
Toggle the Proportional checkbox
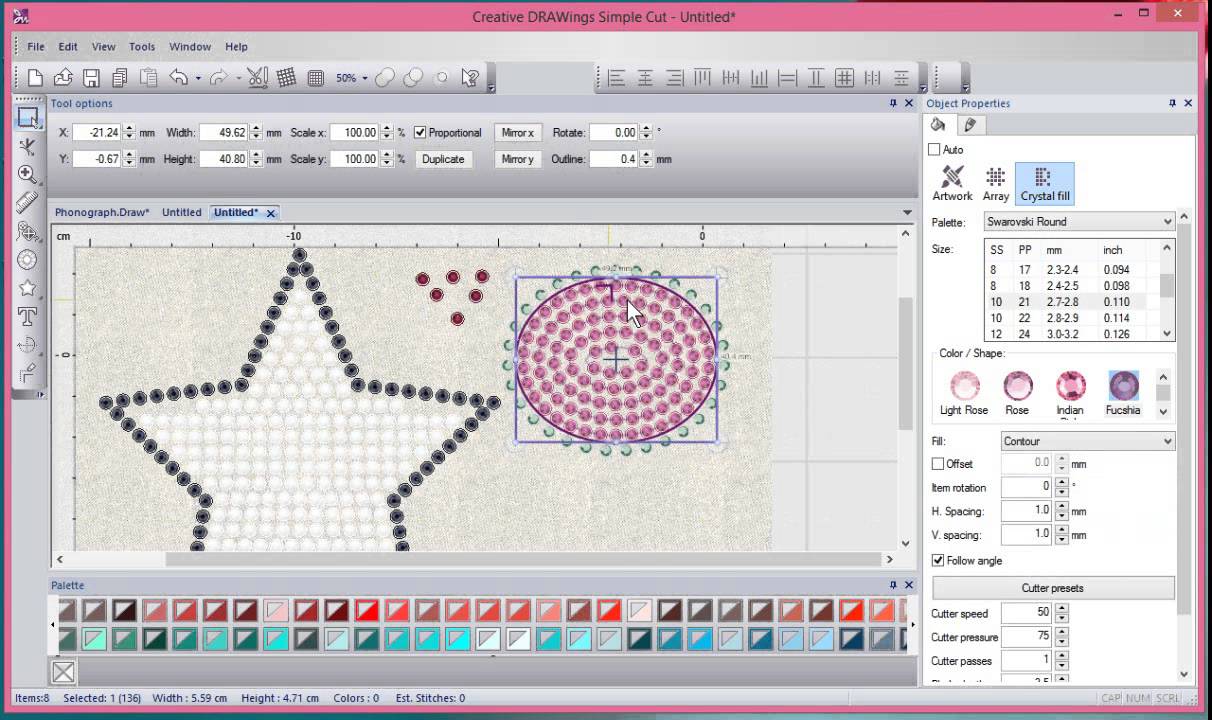point(420,132)
